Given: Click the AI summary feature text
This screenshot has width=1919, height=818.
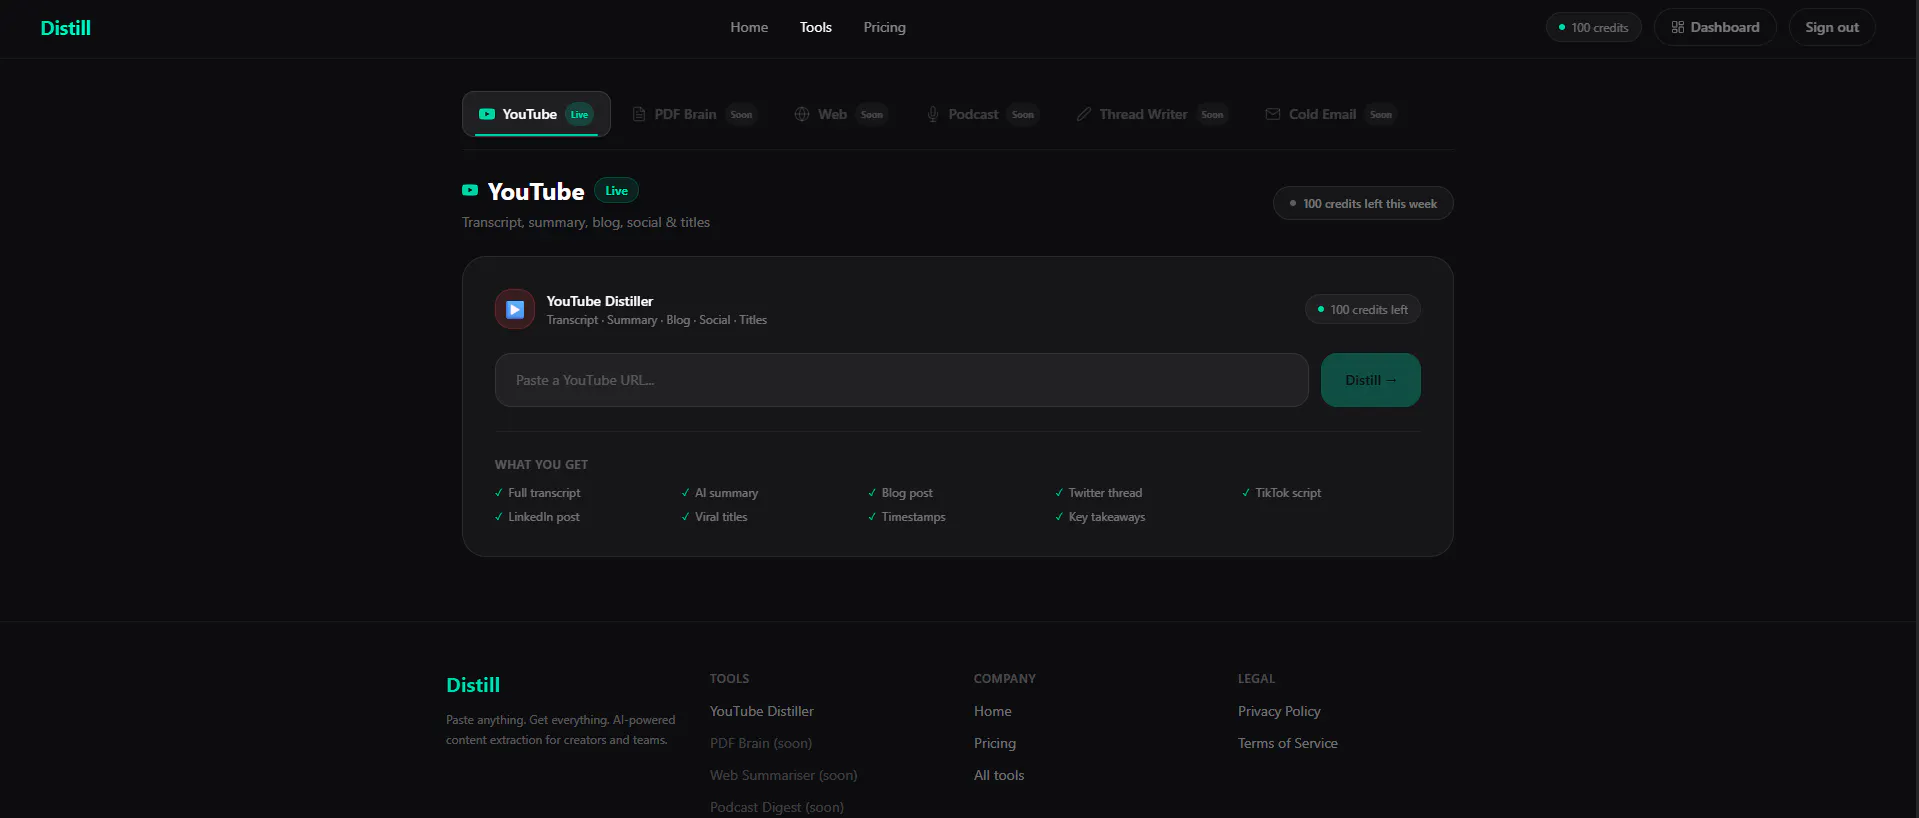Looking at the screenshot, I should point(727,493).
